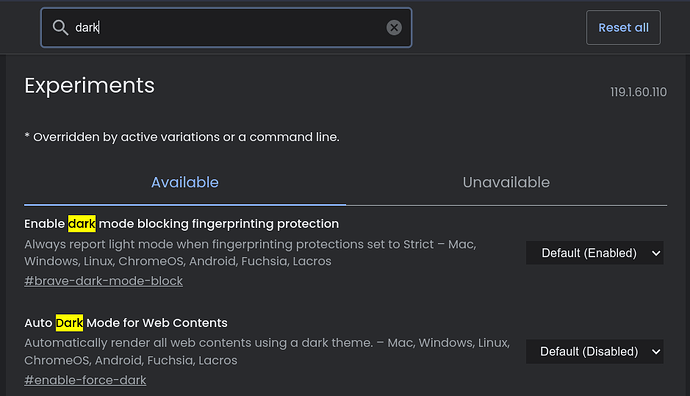Open the #brave-dark-mode-block link
Screen dimensions: 690x396
[x=103, y=281]
